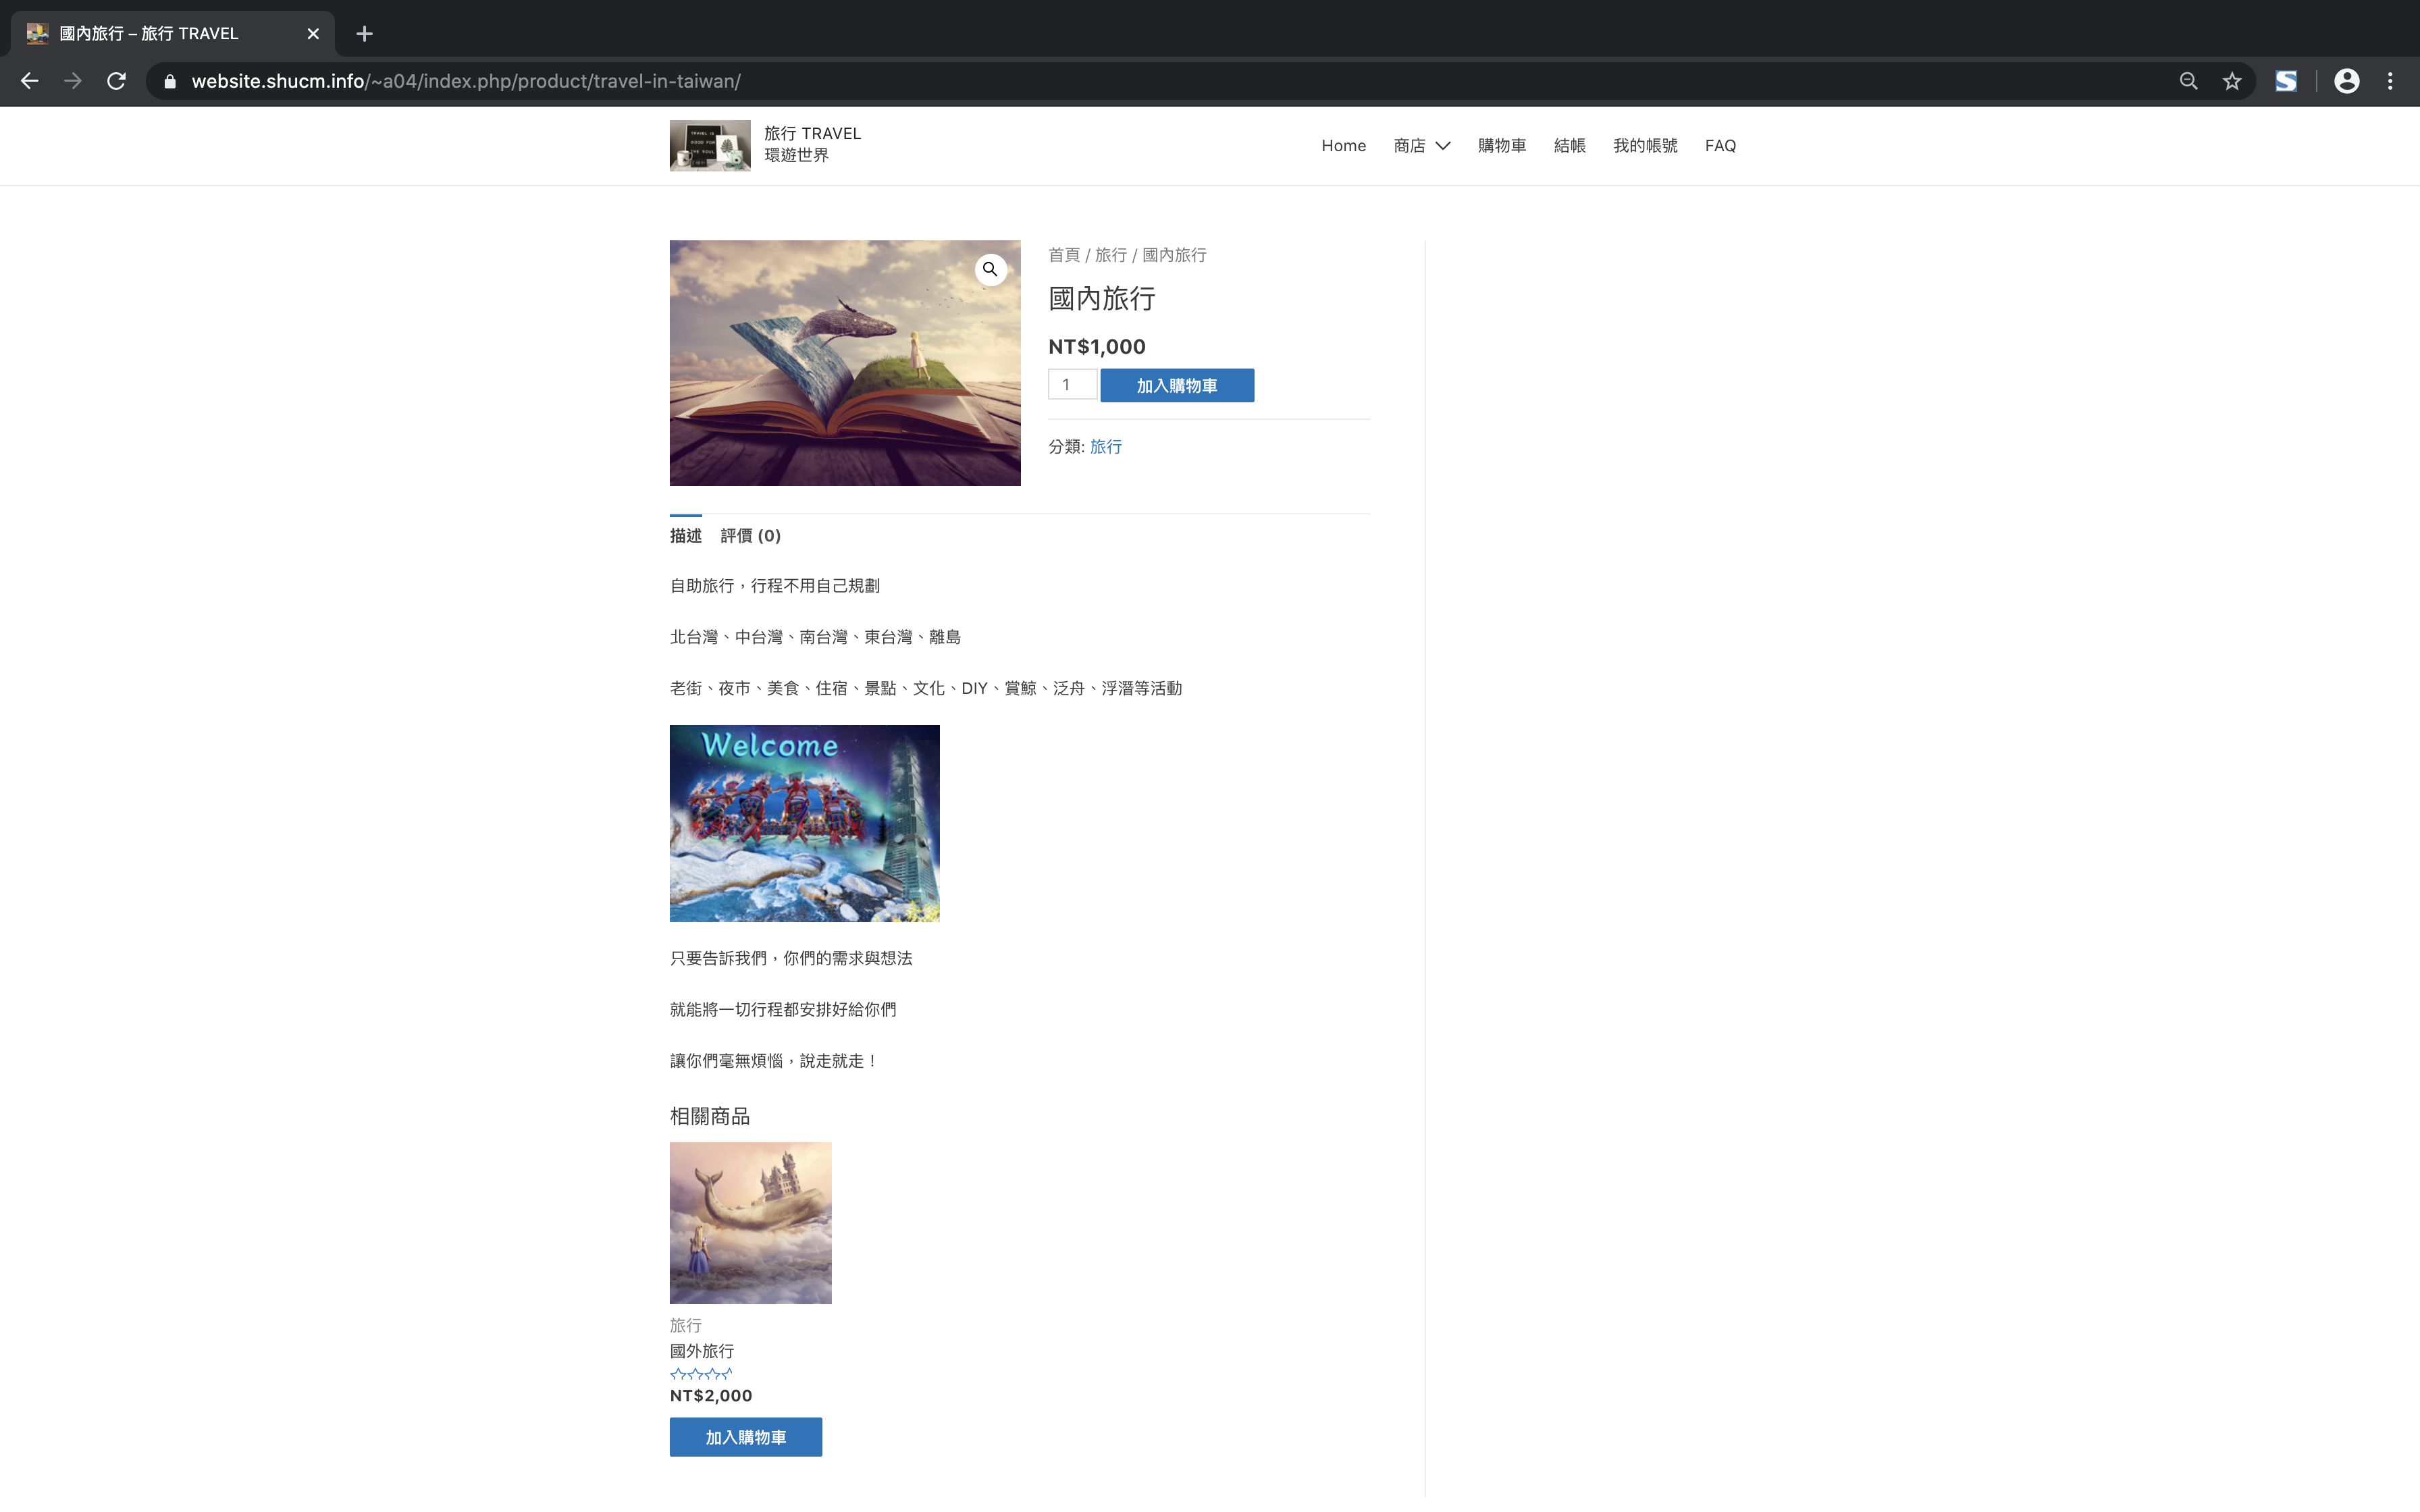Select the 描述 tab
This screenshot has width=2420, height=1512.
pos(685,536)
